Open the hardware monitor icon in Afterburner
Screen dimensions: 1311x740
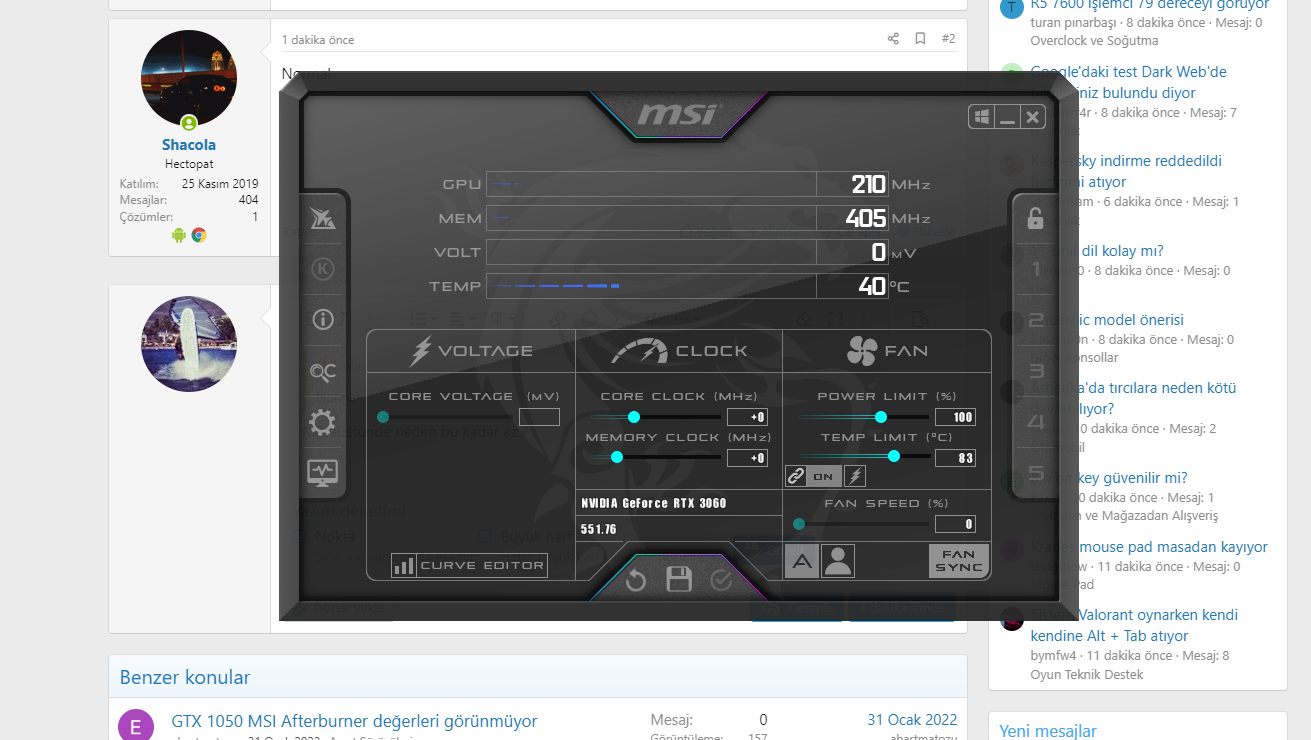(322, 471)
